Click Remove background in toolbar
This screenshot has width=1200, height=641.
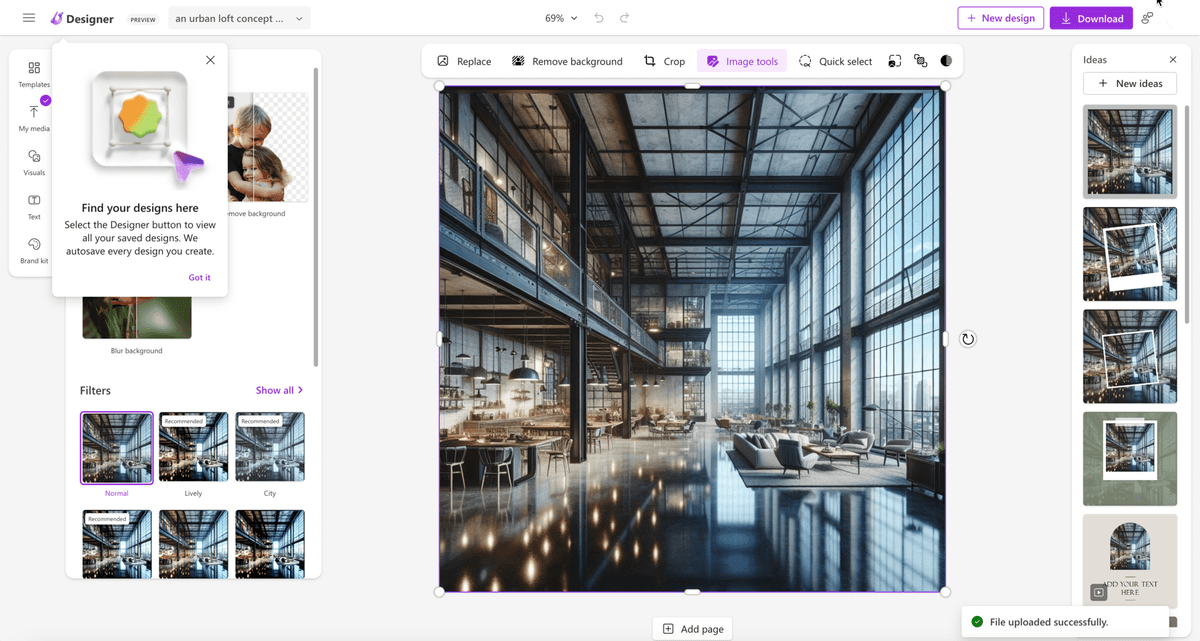click(567, 61)
